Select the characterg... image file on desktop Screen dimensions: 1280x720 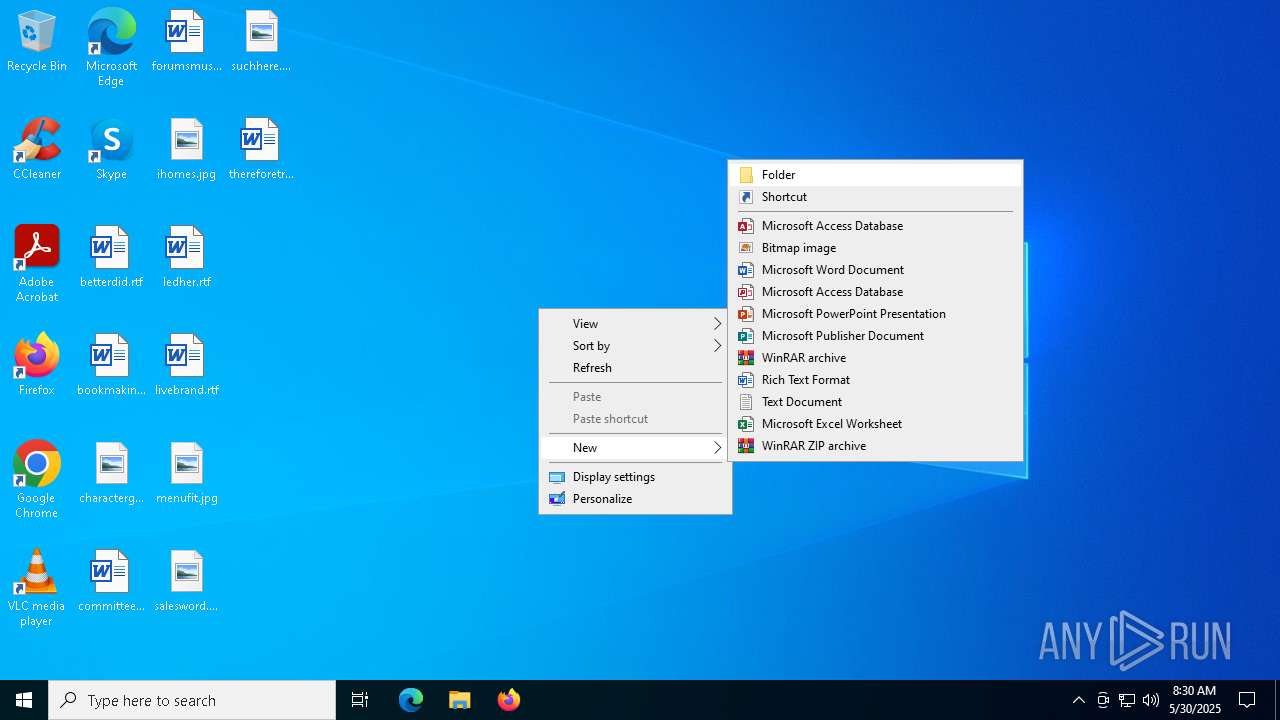tap(111, 474)
